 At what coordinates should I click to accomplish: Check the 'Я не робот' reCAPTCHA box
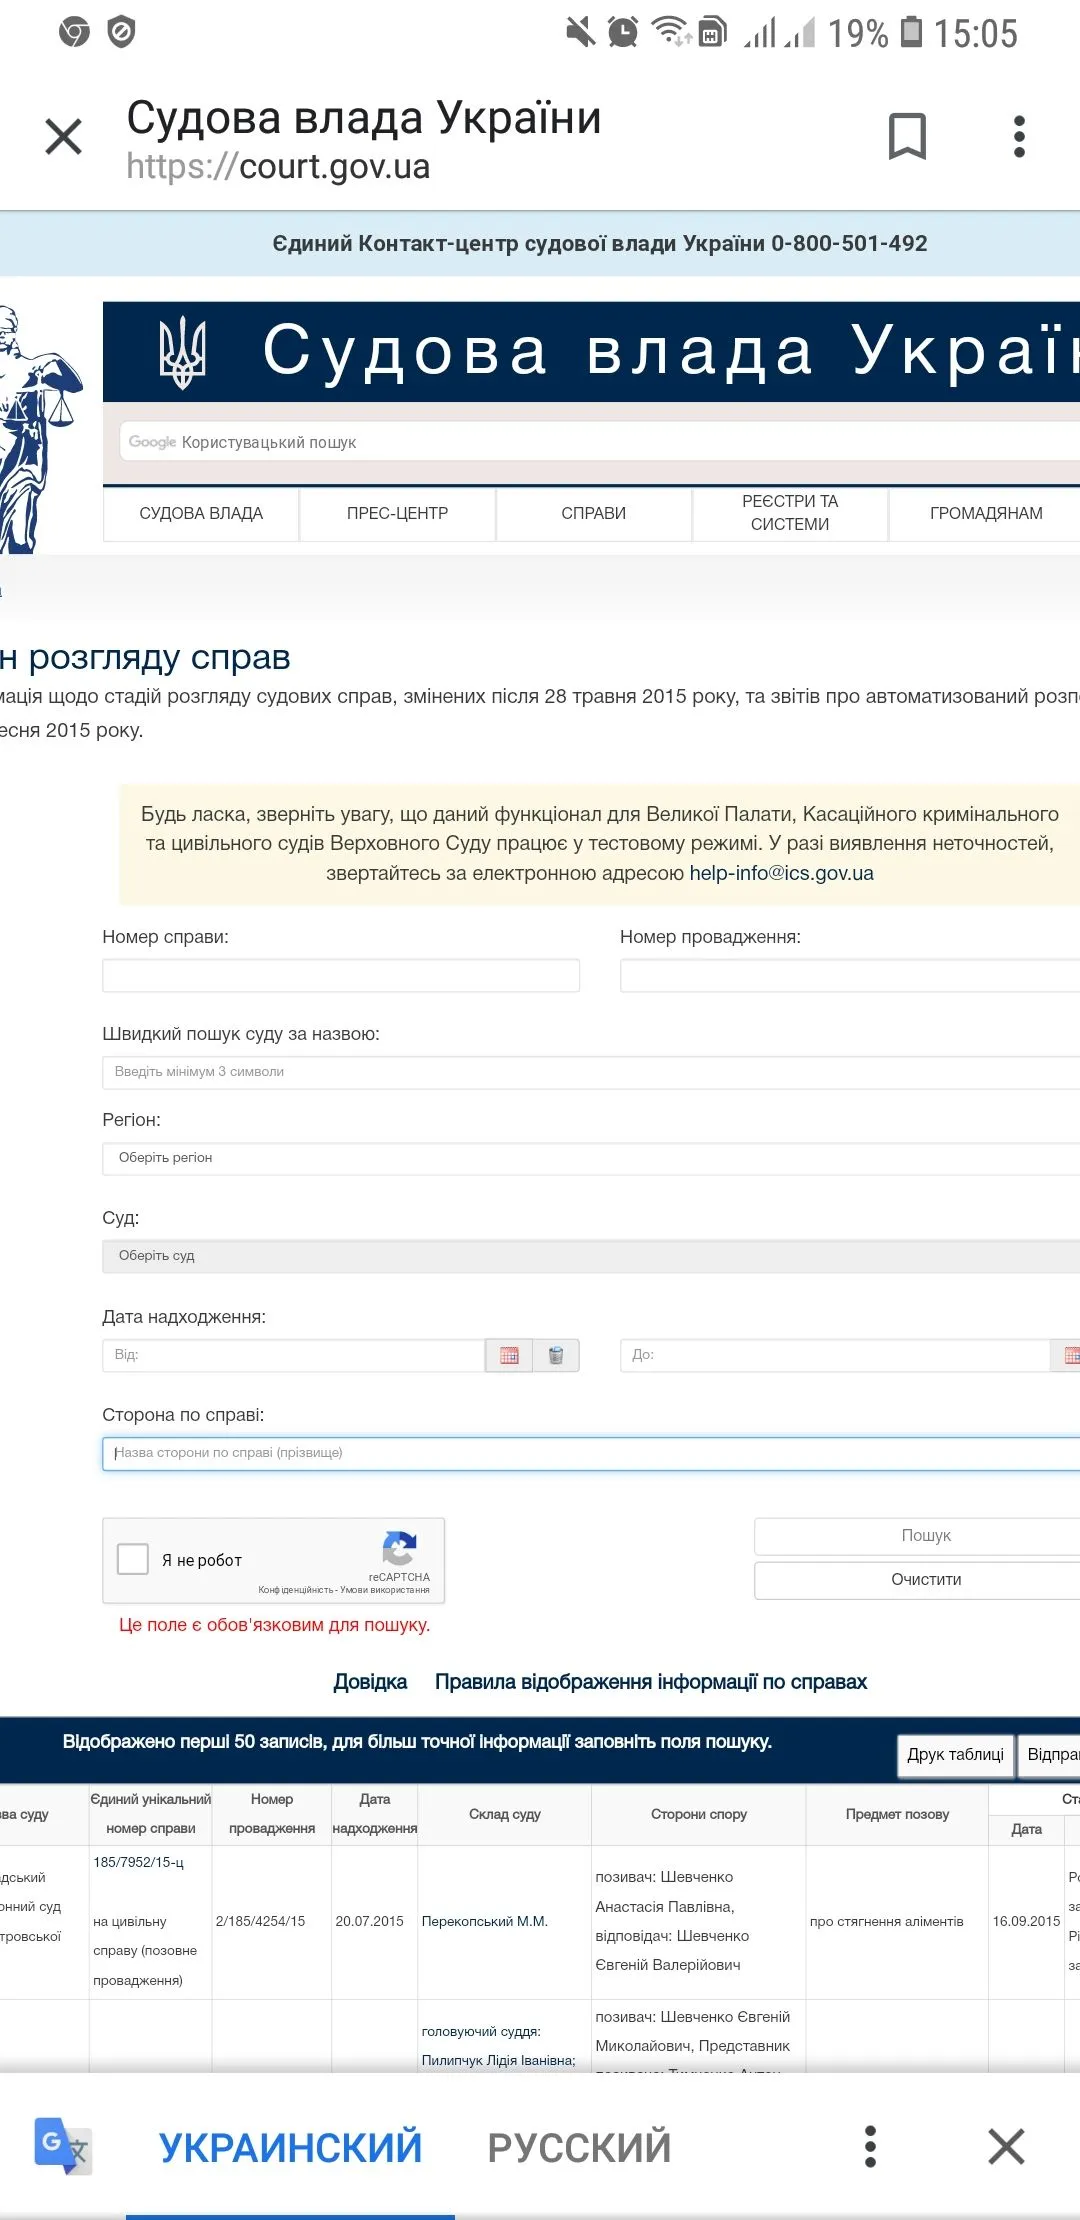click(x=133, y=1559)
